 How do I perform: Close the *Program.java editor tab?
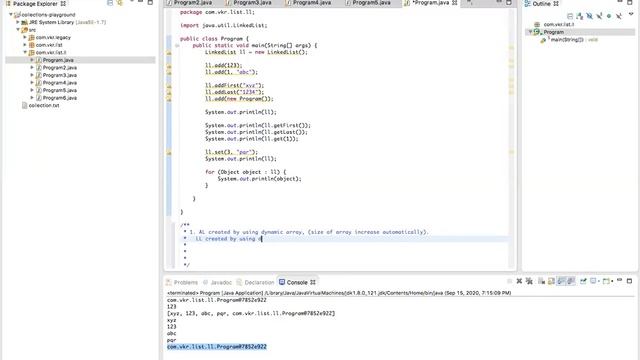coord(455,3)
